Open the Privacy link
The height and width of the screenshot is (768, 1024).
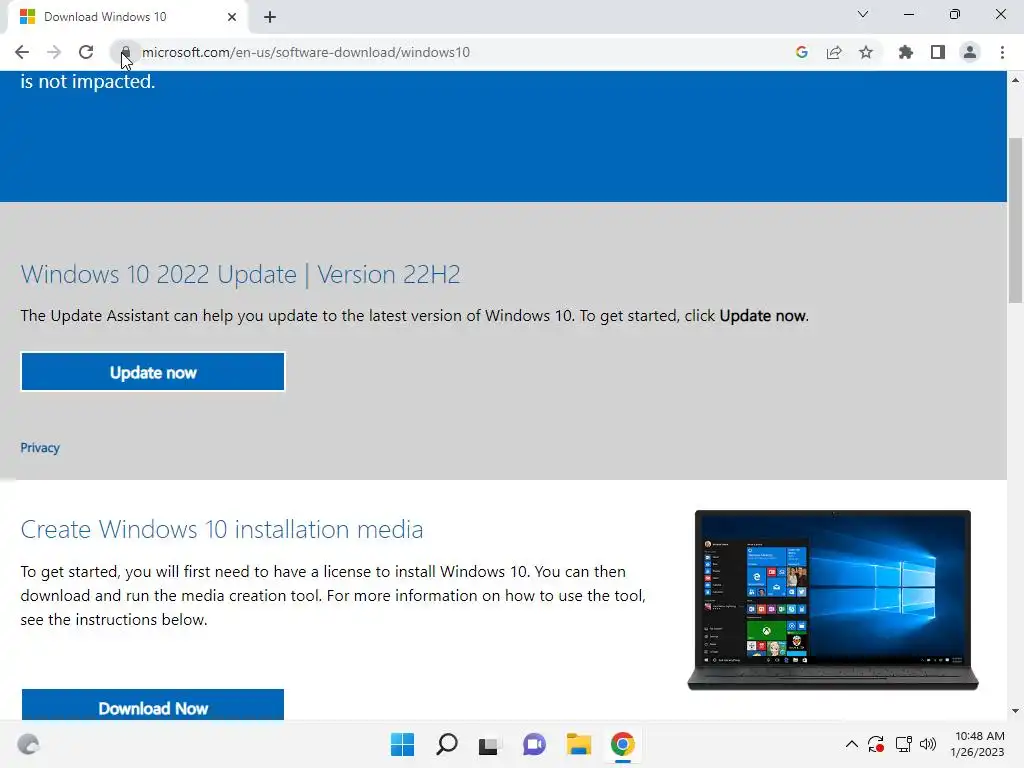point(40,447)
